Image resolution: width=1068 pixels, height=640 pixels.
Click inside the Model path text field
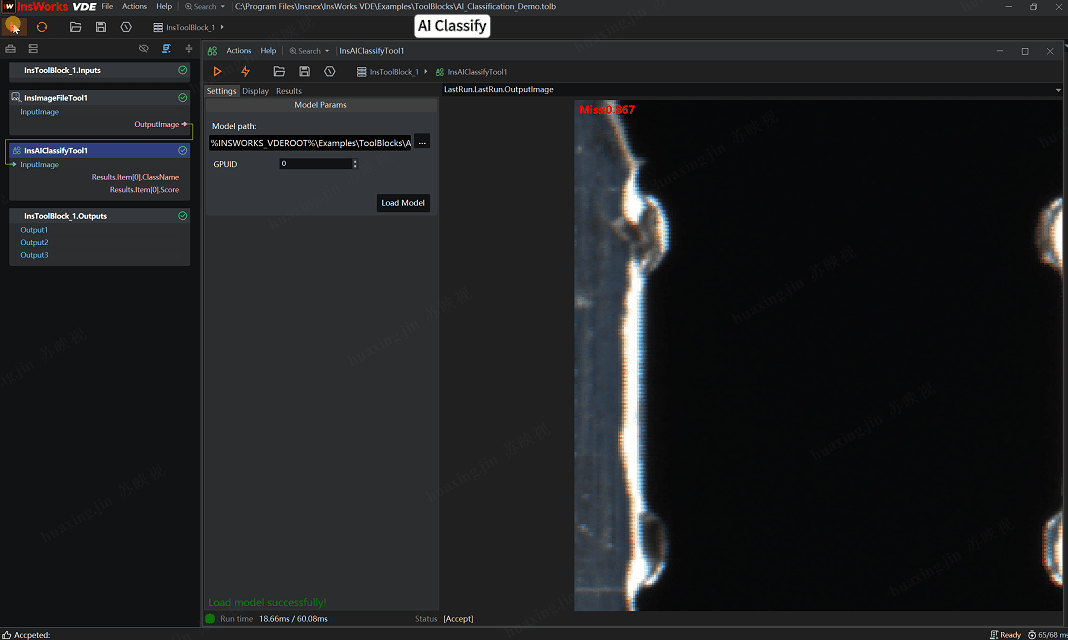click(x=310, y=143)
